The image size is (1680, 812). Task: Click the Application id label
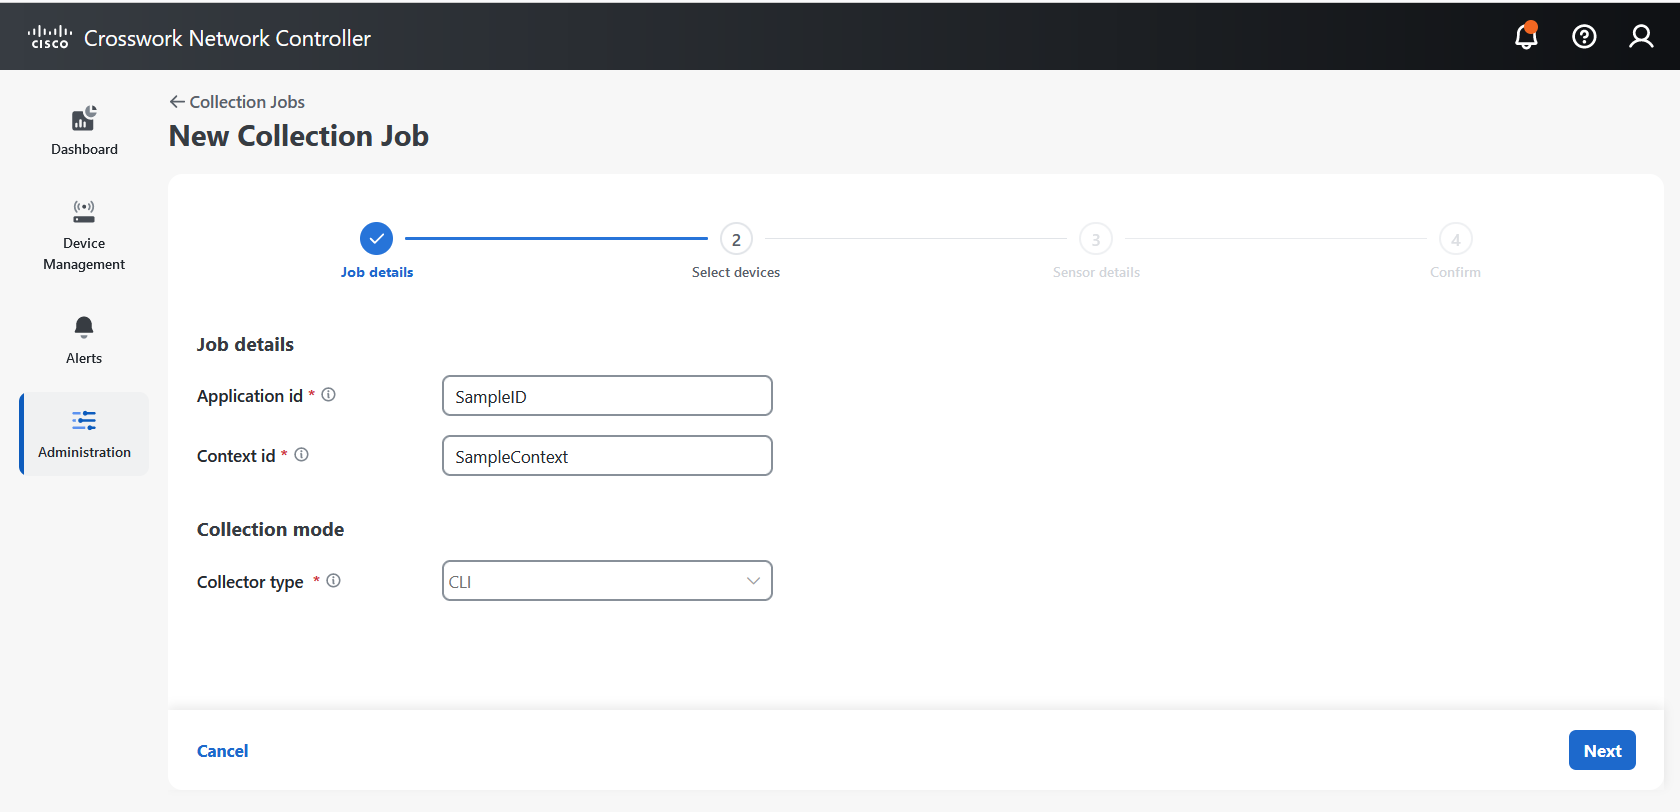[250, 396]
